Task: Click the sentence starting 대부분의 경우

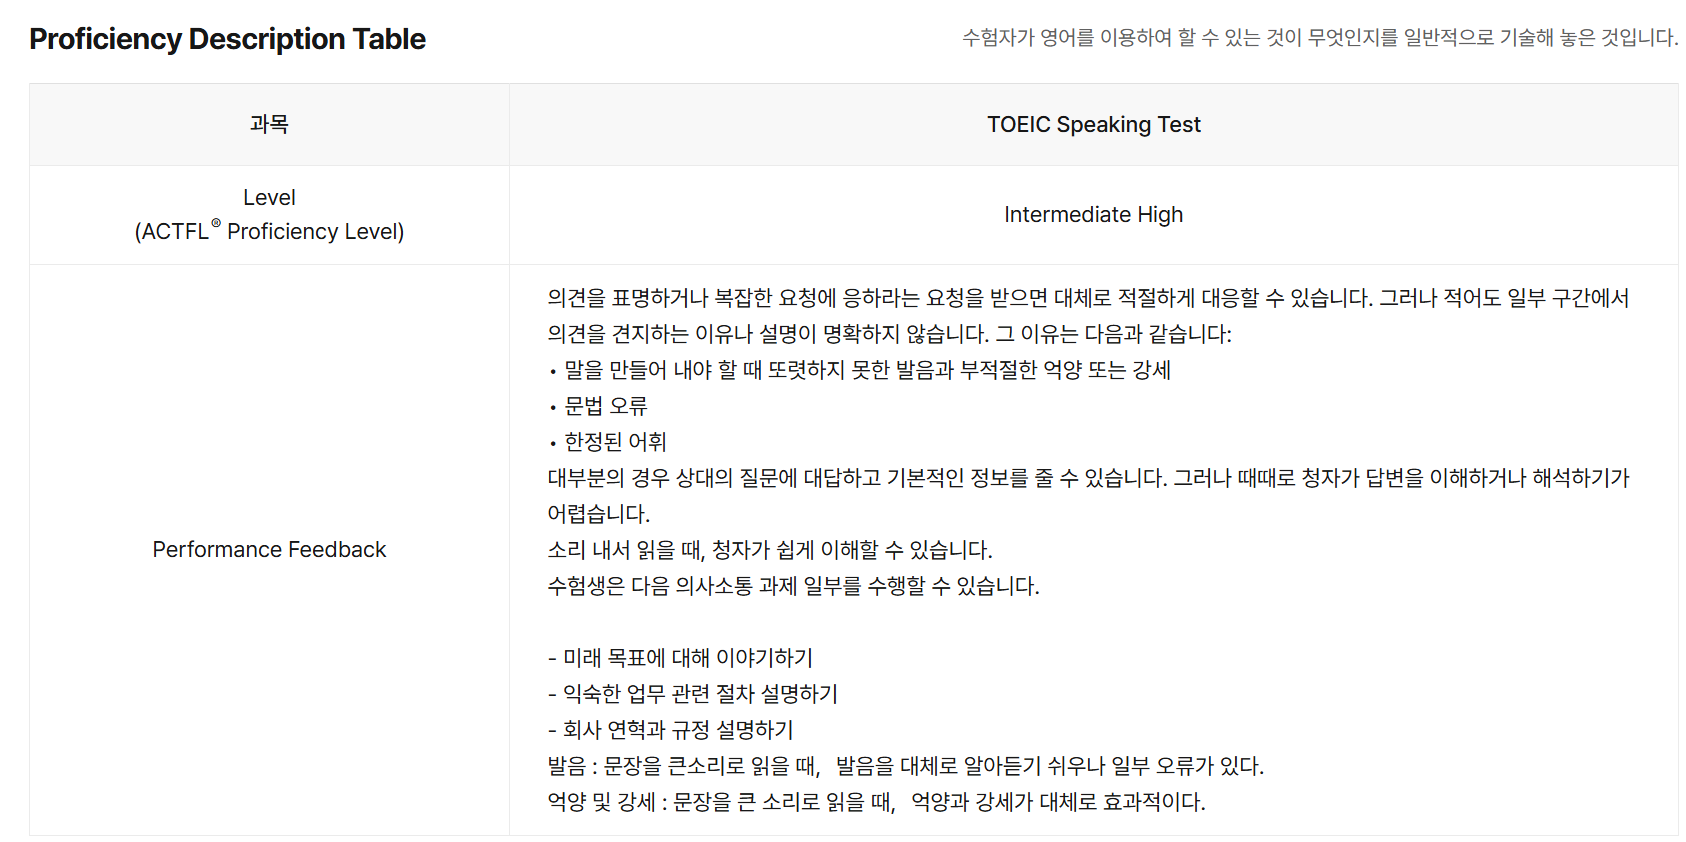Action: [1088, 478]
